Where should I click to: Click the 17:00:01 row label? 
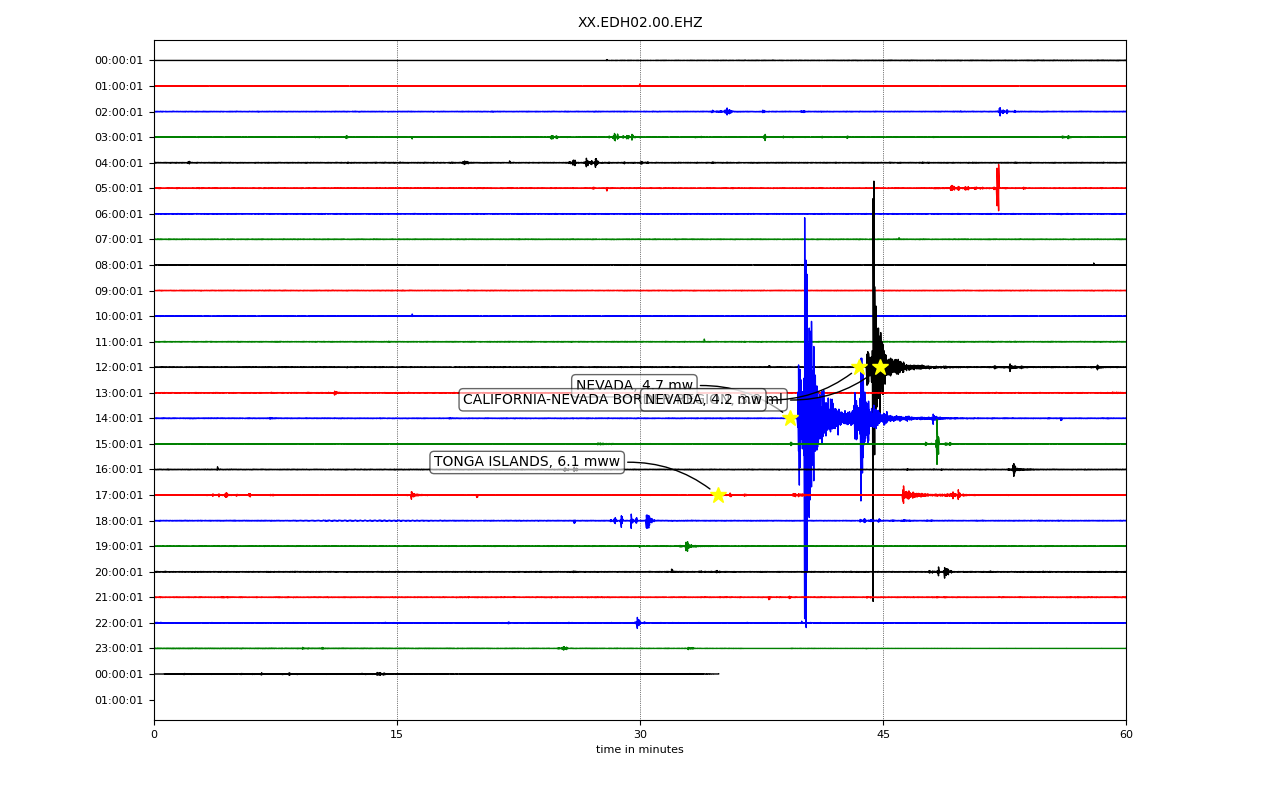click(119, 496)
